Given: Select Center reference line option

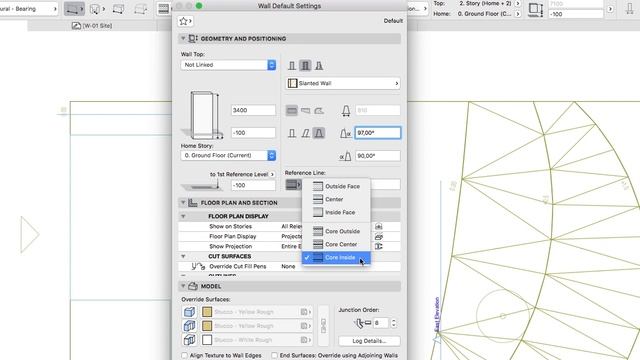Looking at the screenshot, I should click(x=336, y=199).
